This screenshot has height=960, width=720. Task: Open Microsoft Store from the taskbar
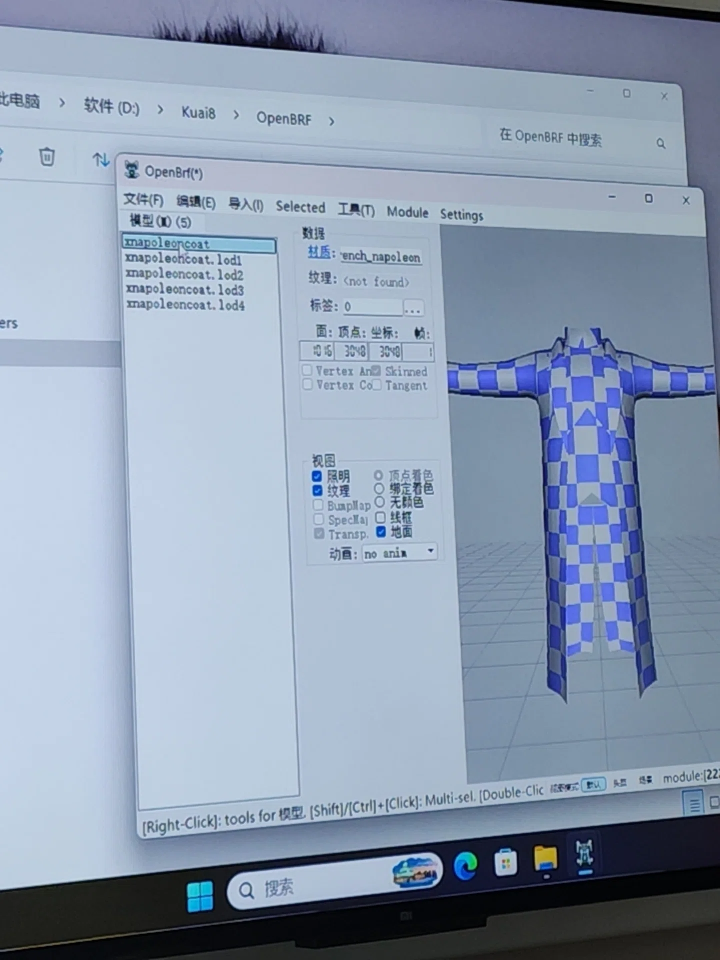[506, 863]
